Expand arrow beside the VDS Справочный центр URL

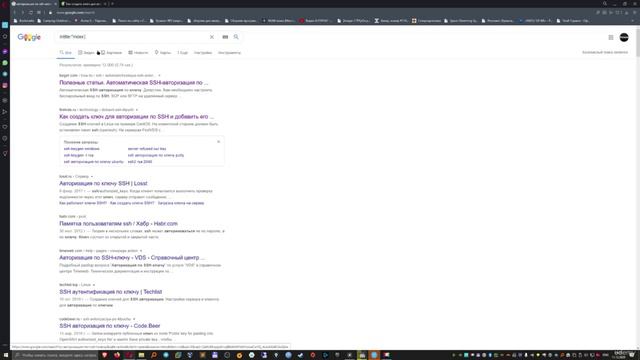[x=141, y=251]
